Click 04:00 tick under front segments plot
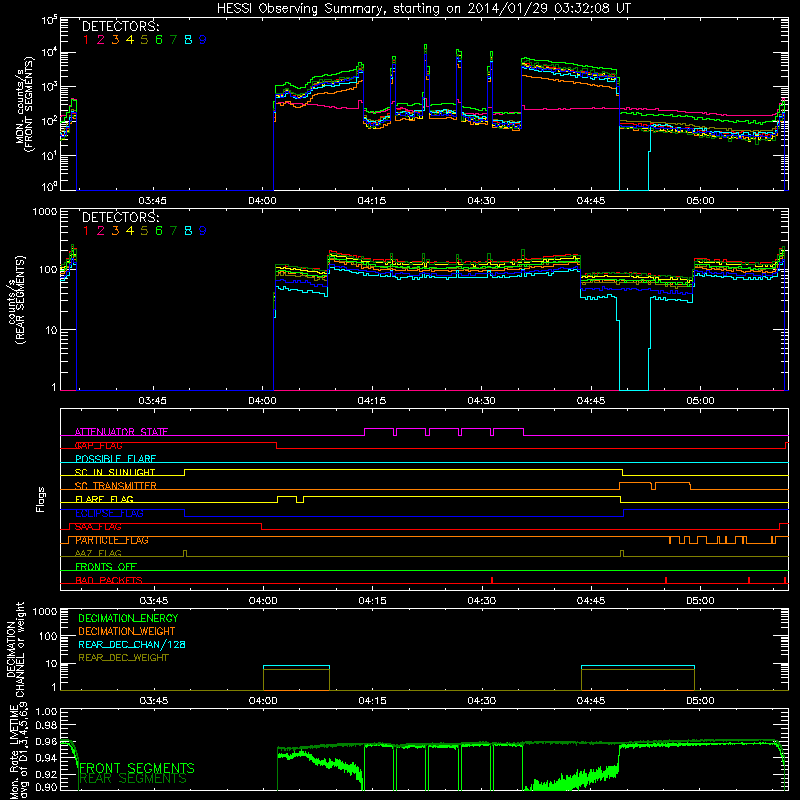The height and width of the screenshot is (800, 800). click(262, 201)
